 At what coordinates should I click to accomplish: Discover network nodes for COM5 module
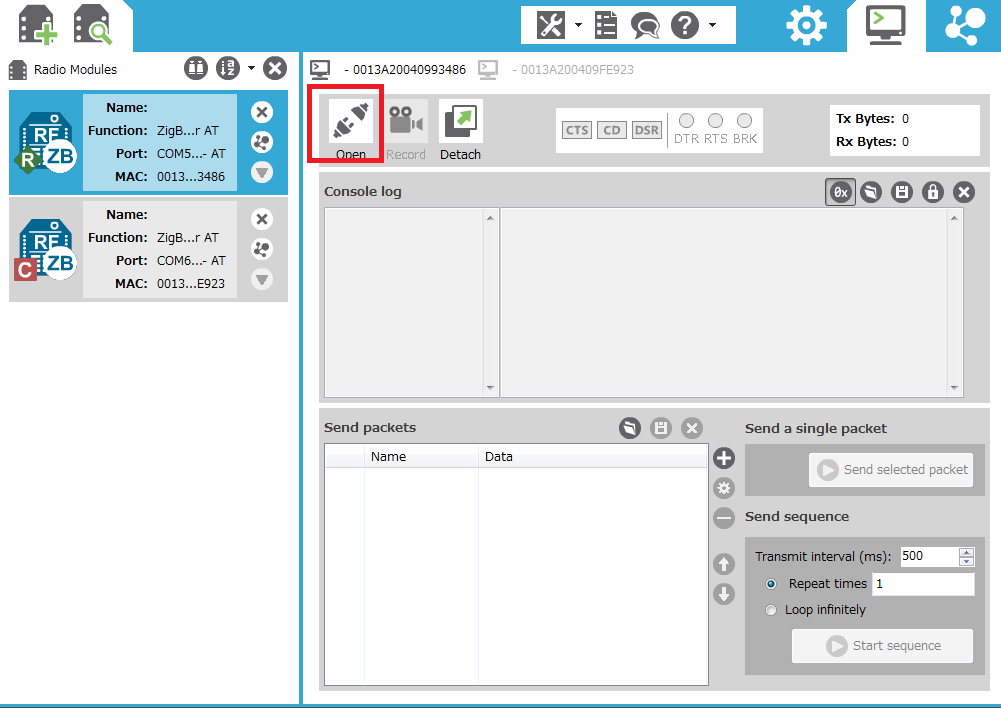(262, 142)
